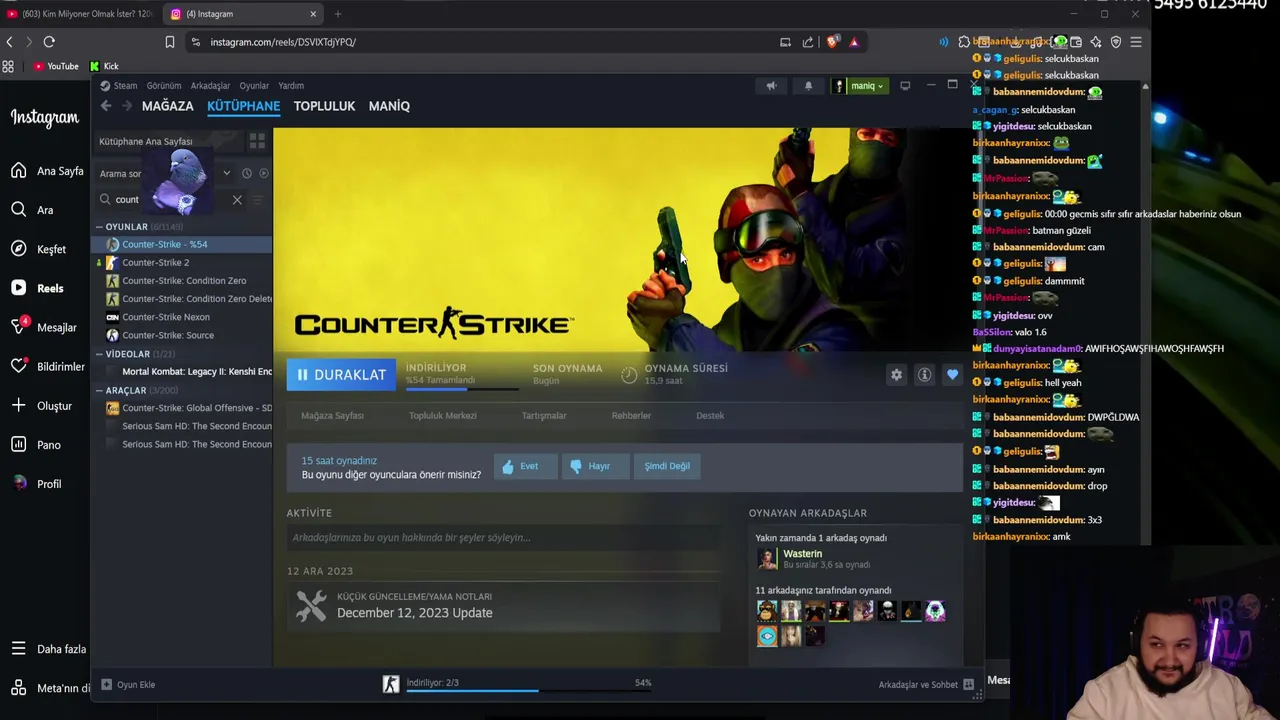
Task: Pause the Counter-Strike download with DURAKLAT
Action: pos(341,374)
